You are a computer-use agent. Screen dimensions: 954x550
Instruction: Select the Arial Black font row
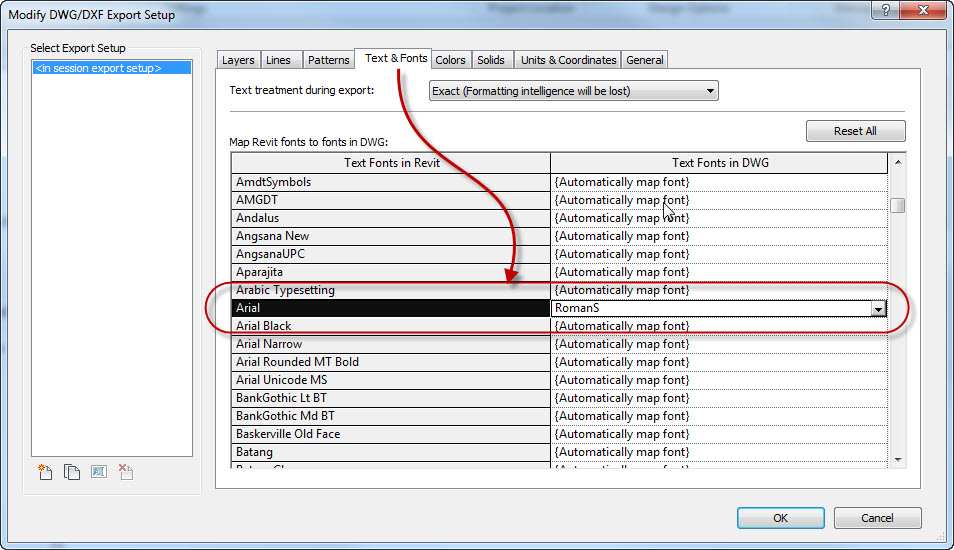coord(391,326)
